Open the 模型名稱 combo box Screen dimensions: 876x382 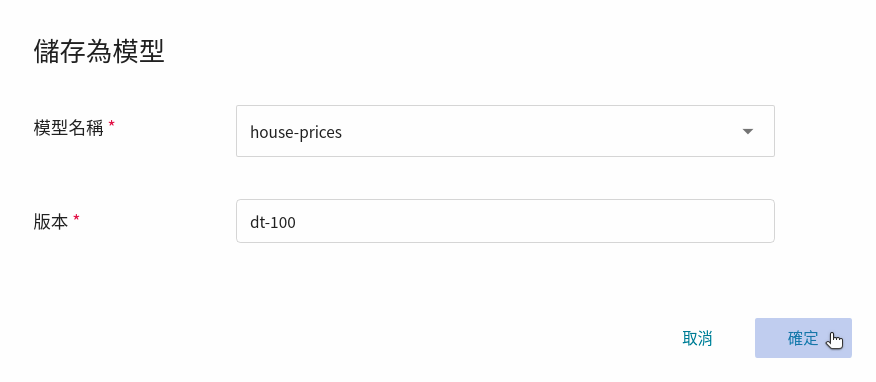[505, 131]
